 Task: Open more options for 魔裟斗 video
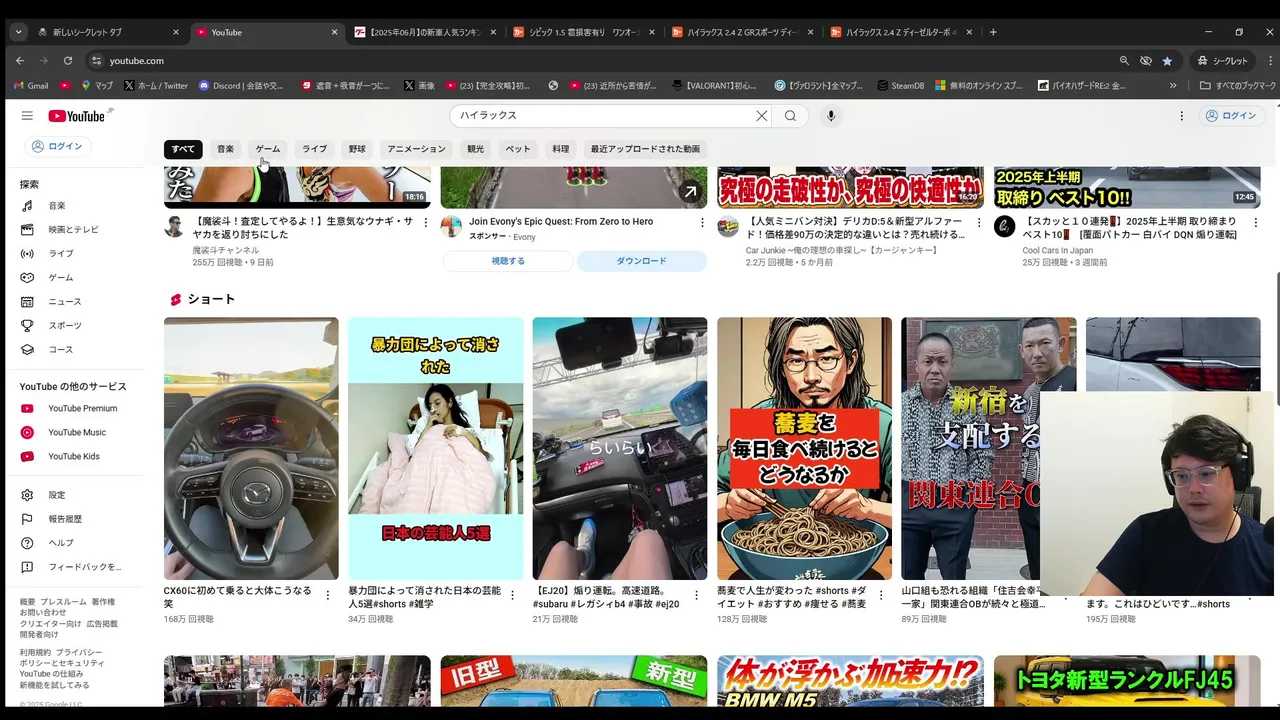[x=425, y=223]
